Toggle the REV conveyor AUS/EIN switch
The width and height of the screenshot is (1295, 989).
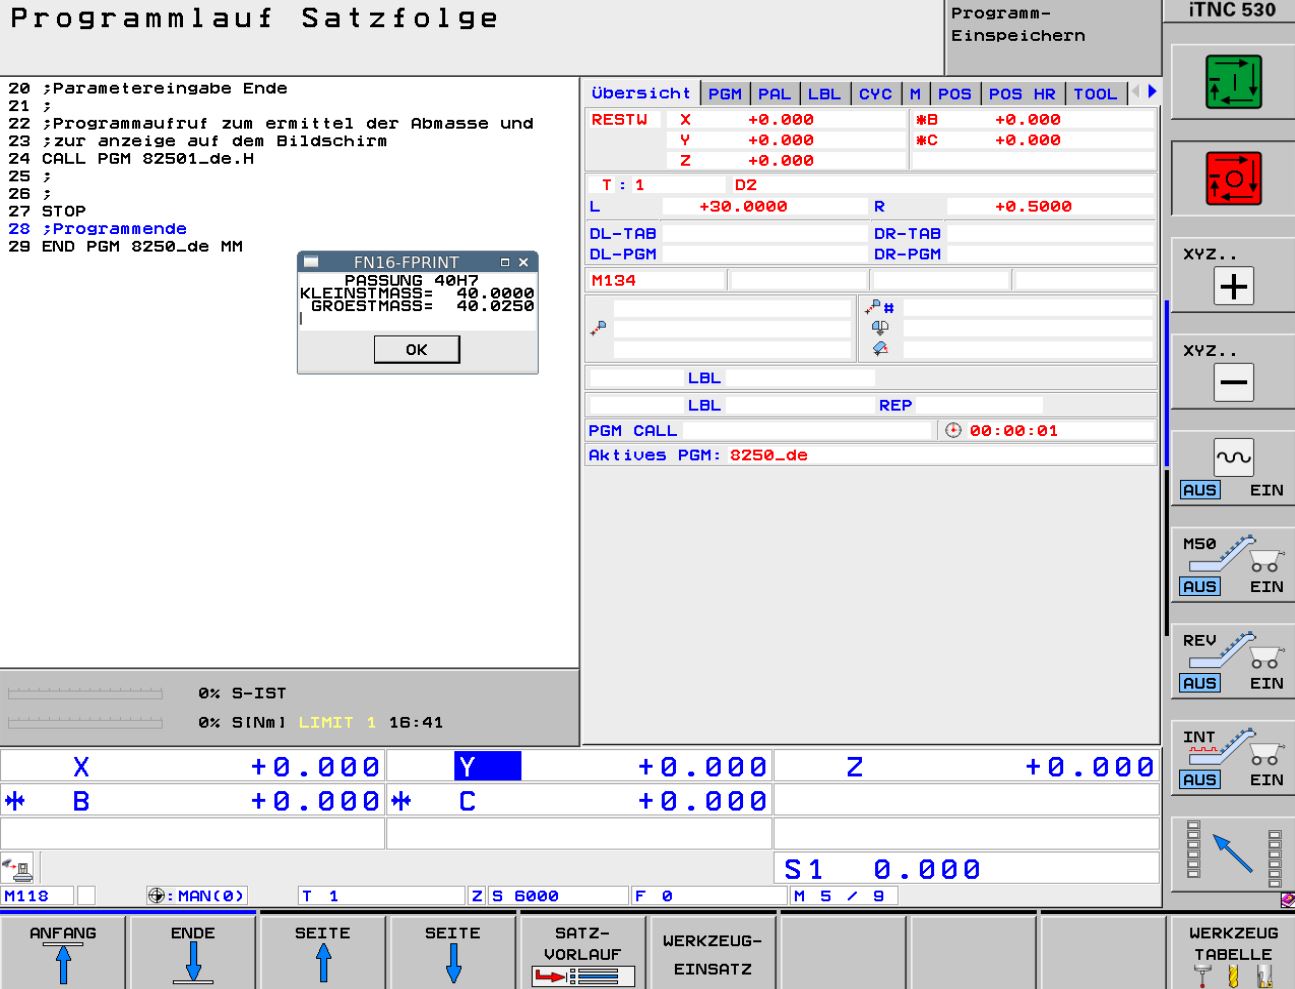pos(1233,662)
